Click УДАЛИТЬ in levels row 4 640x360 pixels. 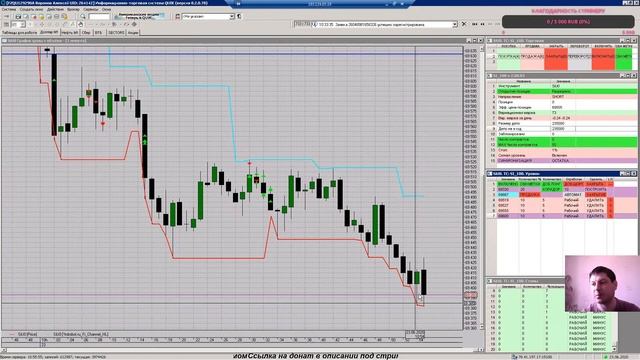pyautogui.click(x=596, y=200)
